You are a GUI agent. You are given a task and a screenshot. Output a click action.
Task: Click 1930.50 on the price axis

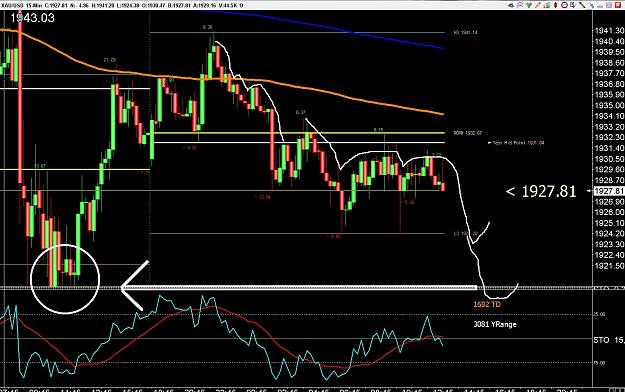tap(609, 159)
